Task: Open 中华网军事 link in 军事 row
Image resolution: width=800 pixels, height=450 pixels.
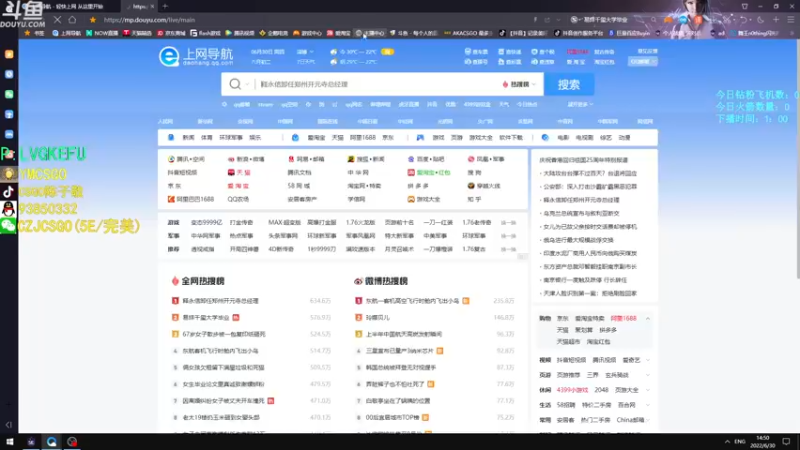Action: coord(206,236)
